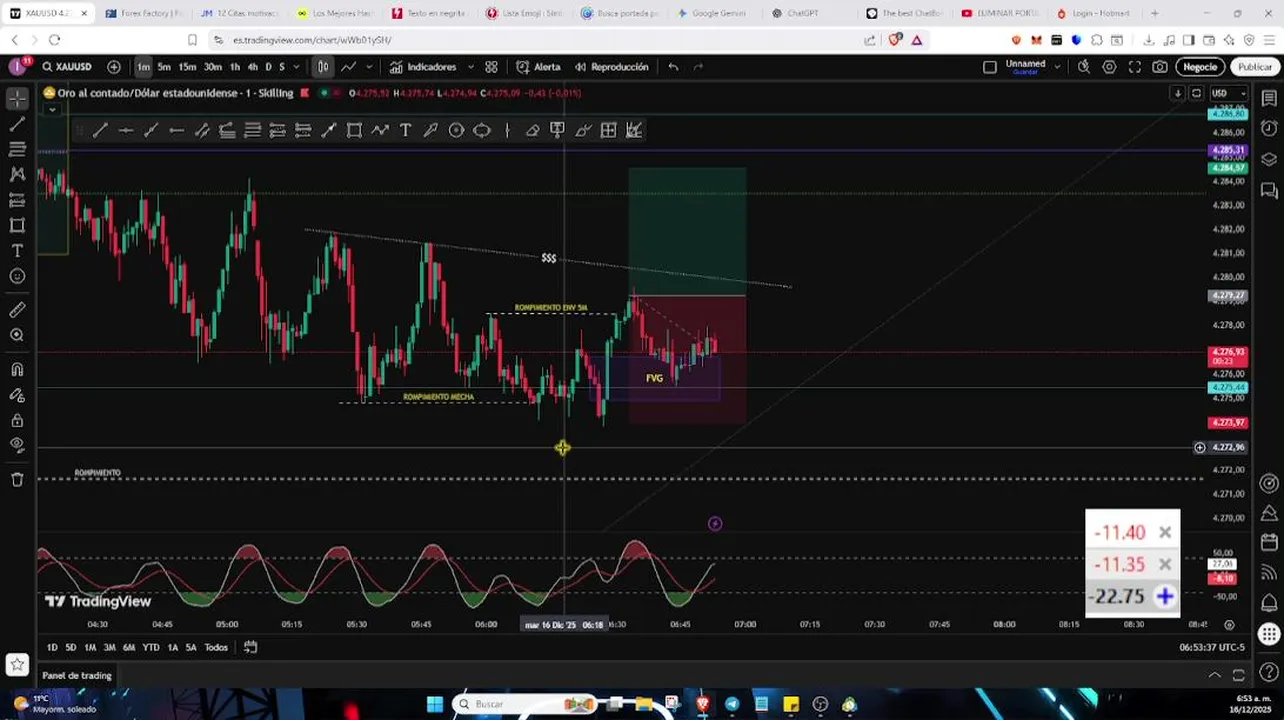Collapse the chart legend chevron

(51, 110)
